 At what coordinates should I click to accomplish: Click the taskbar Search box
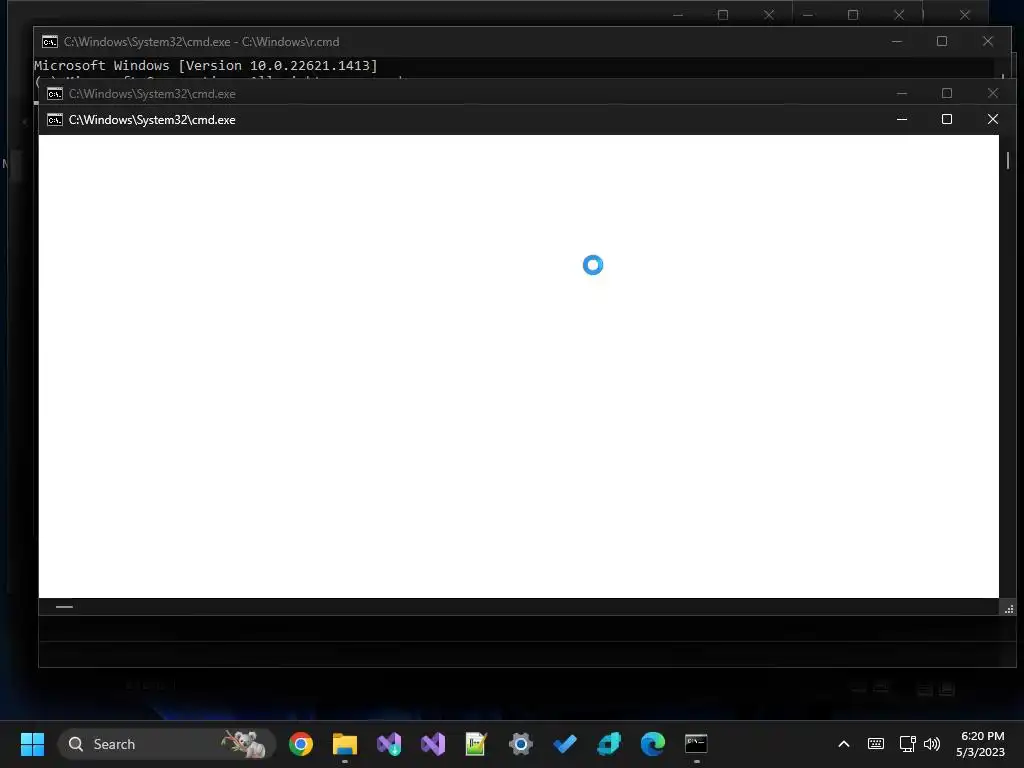tap(167, 744)
